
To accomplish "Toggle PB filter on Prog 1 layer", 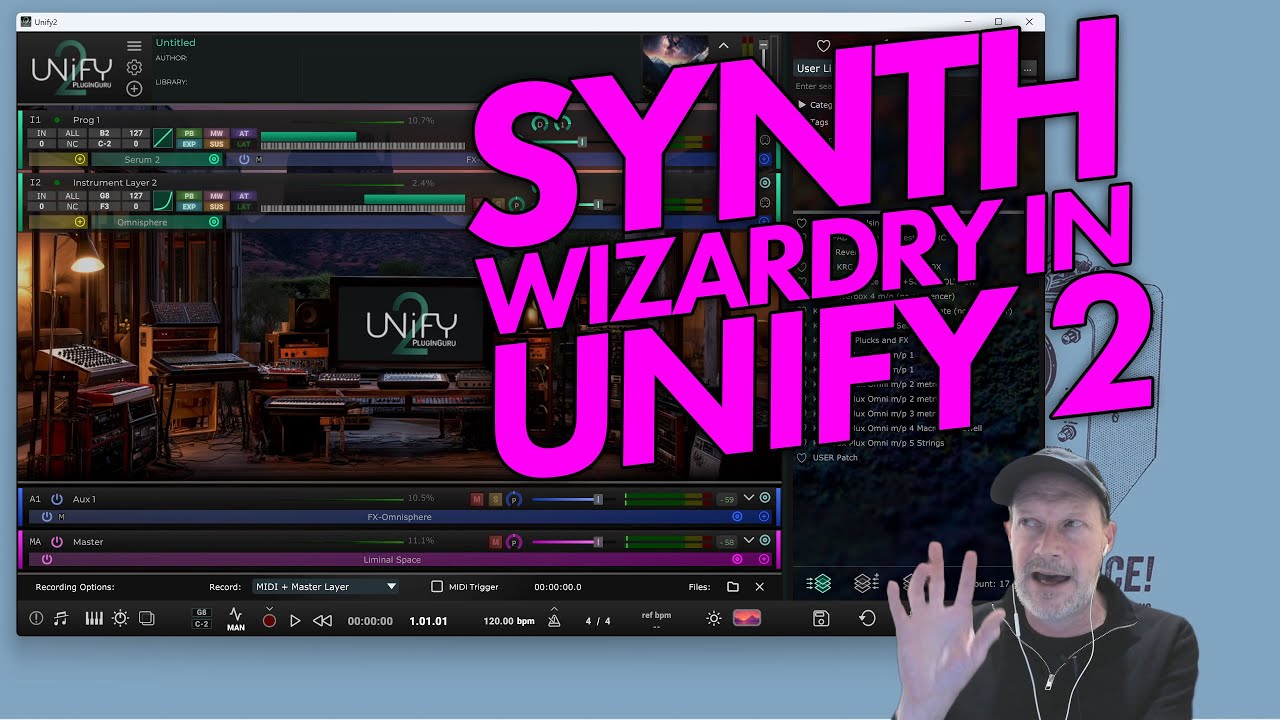I will (x=190, y=133).
